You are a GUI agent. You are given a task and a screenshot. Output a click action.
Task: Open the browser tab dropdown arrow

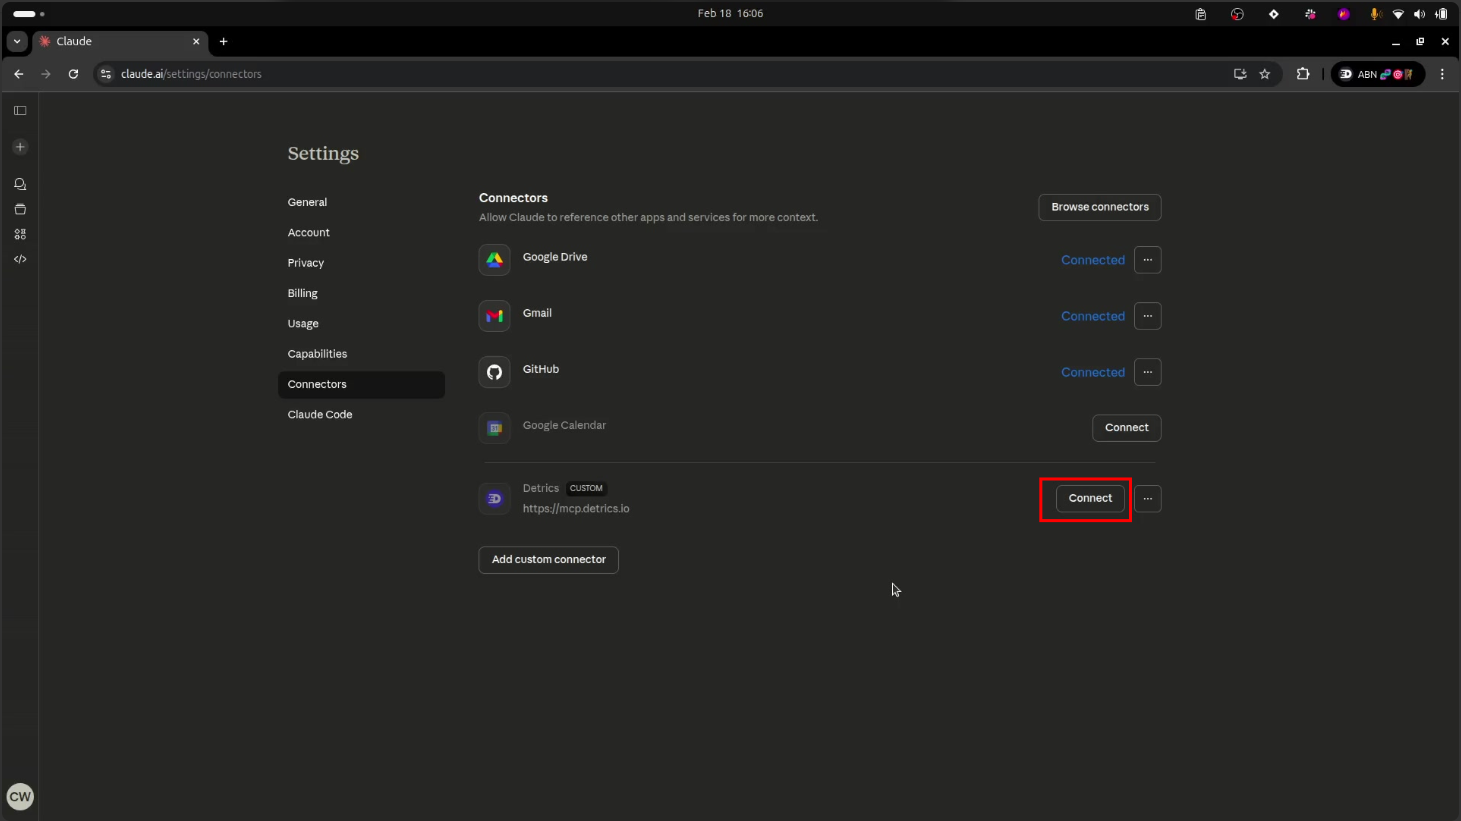tap(15, 41)
